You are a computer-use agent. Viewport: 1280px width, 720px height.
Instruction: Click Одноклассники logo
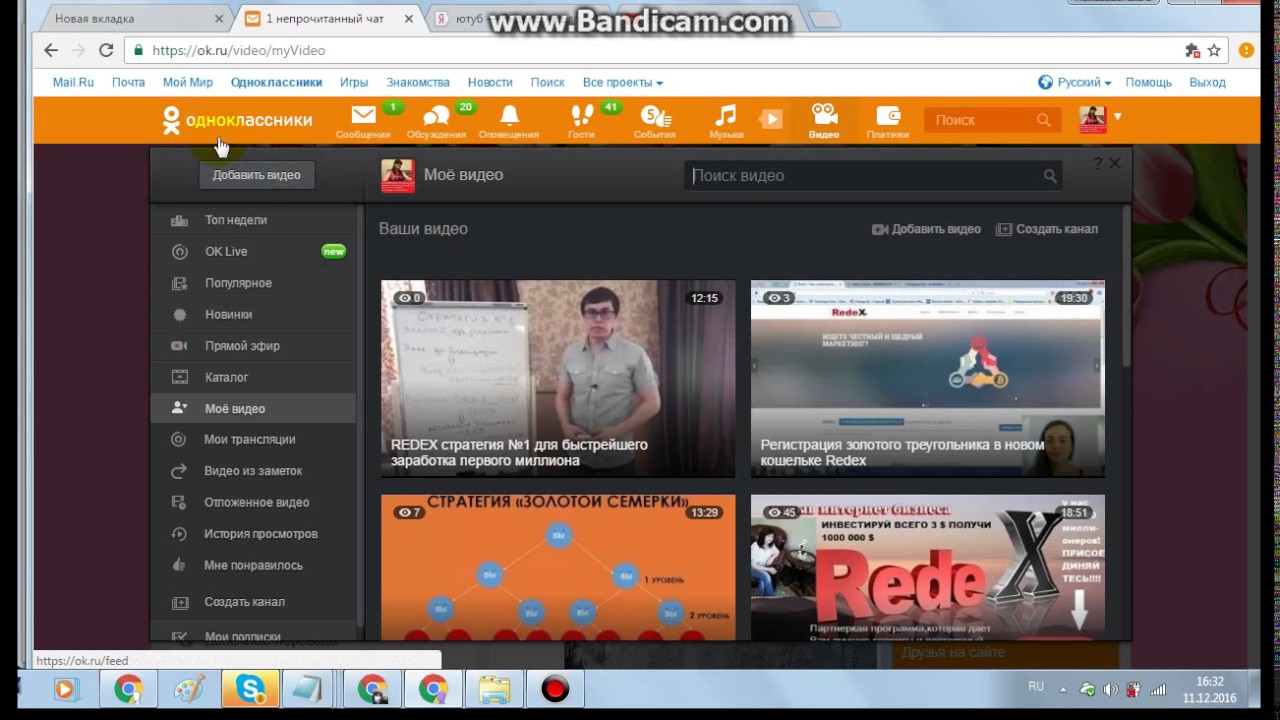point(237,120)
